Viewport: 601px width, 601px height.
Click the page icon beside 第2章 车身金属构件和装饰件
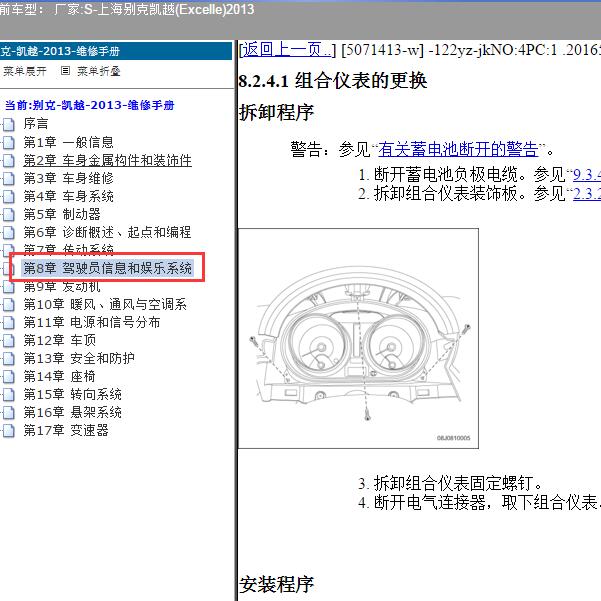point(8,161)
